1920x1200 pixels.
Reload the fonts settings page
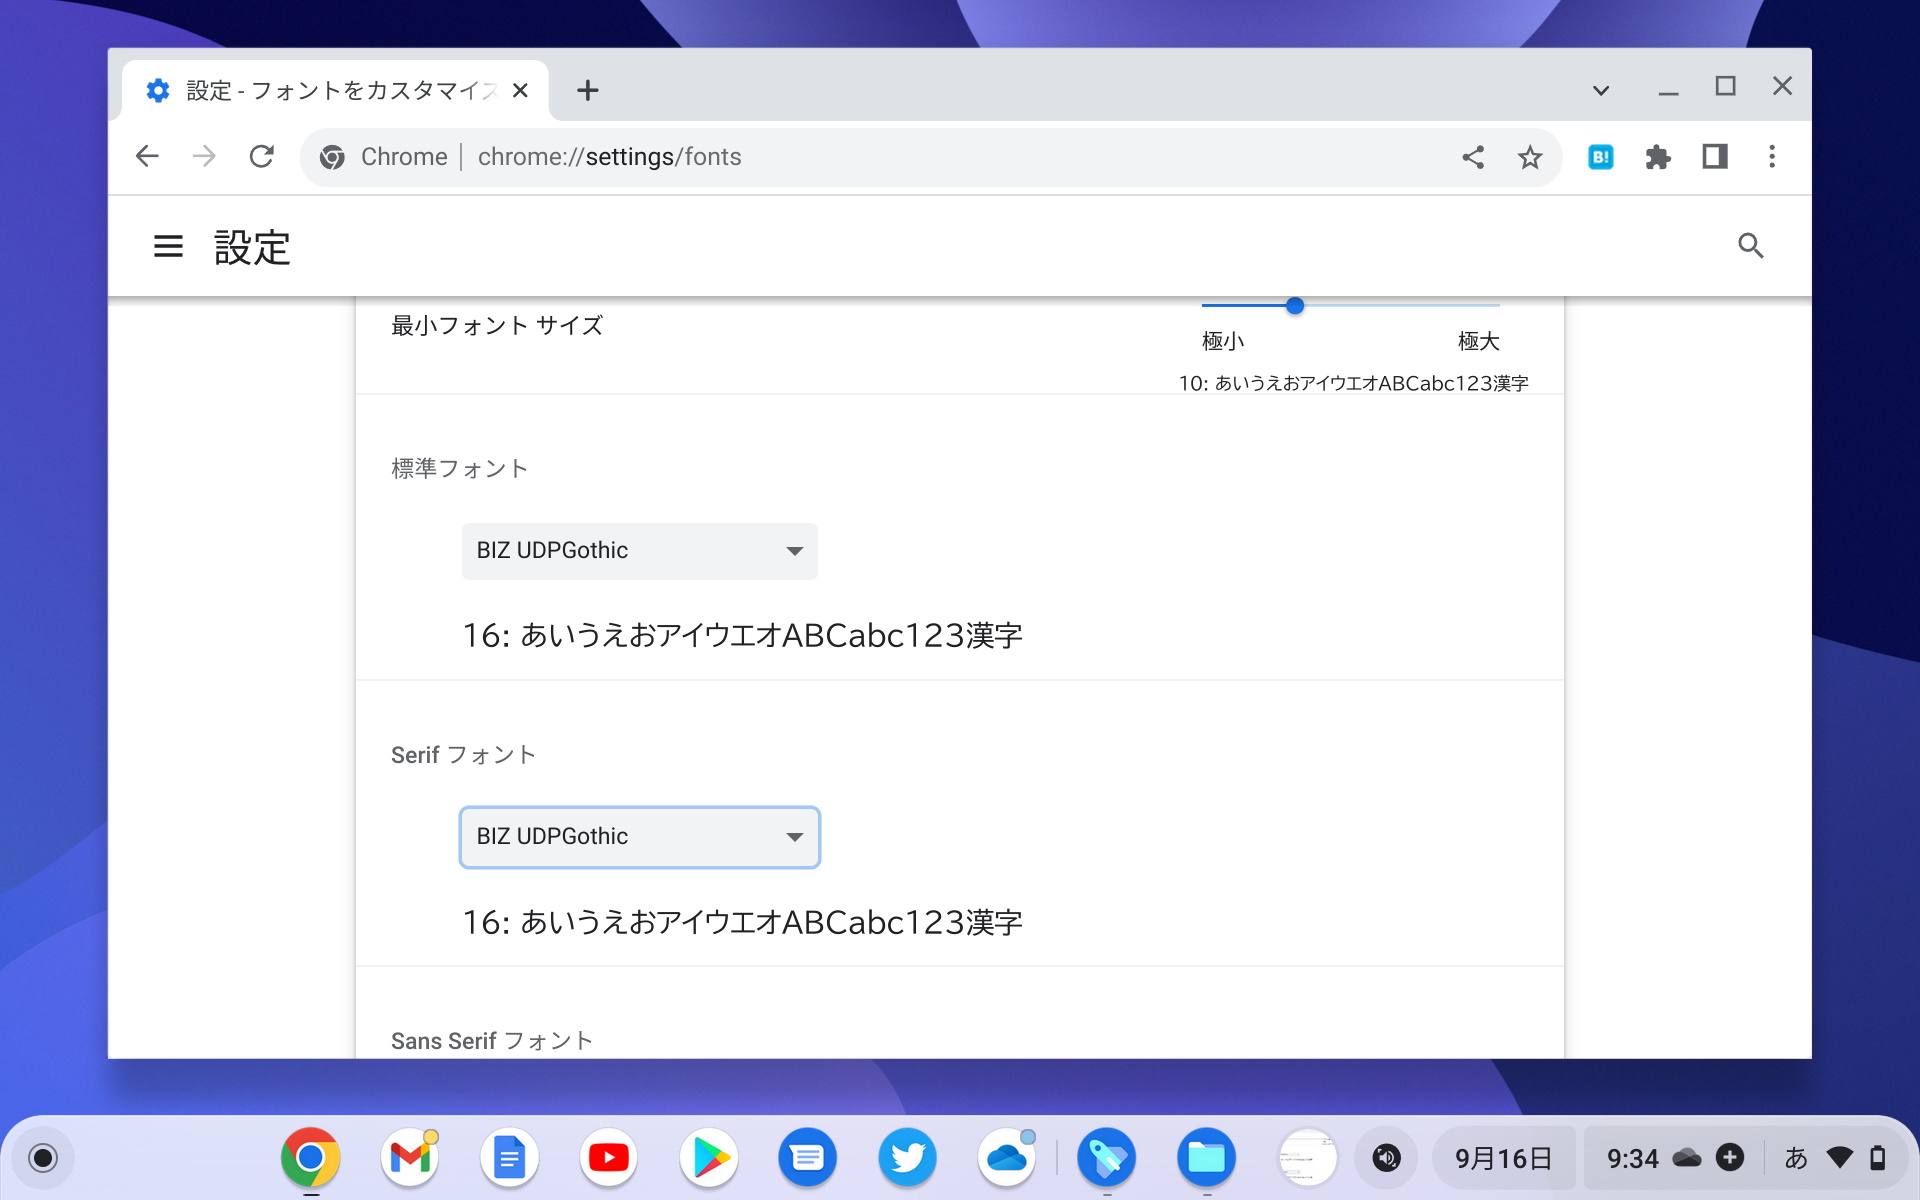261,156
